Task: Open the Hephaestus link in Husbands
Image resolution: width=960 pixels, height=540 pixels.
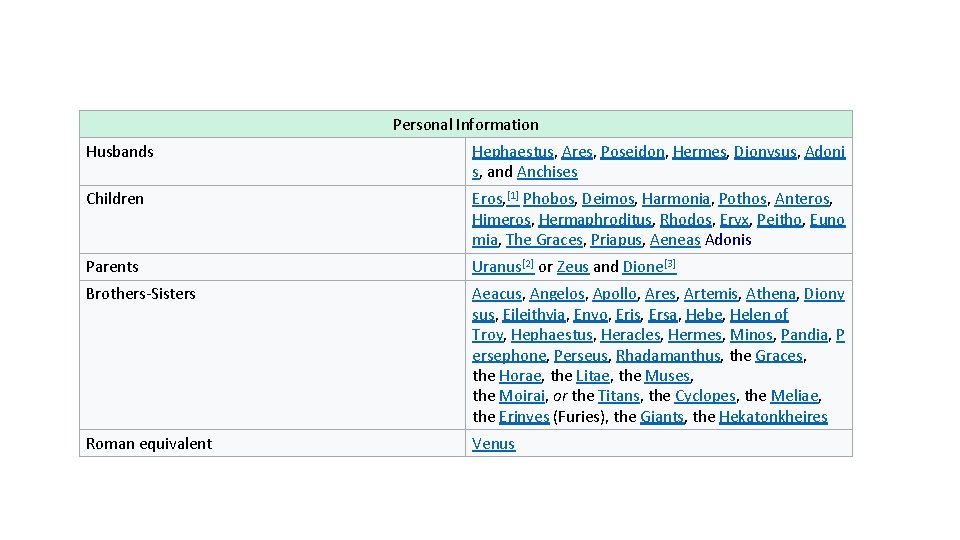Action: click(x=513, y=152)
